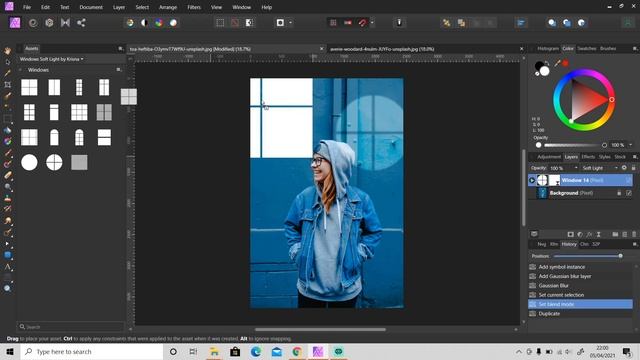The height and width of the screenshot is (360, 640).
Task: Apply Auto Contrast from the toolbar
Action: pos(144,23)
